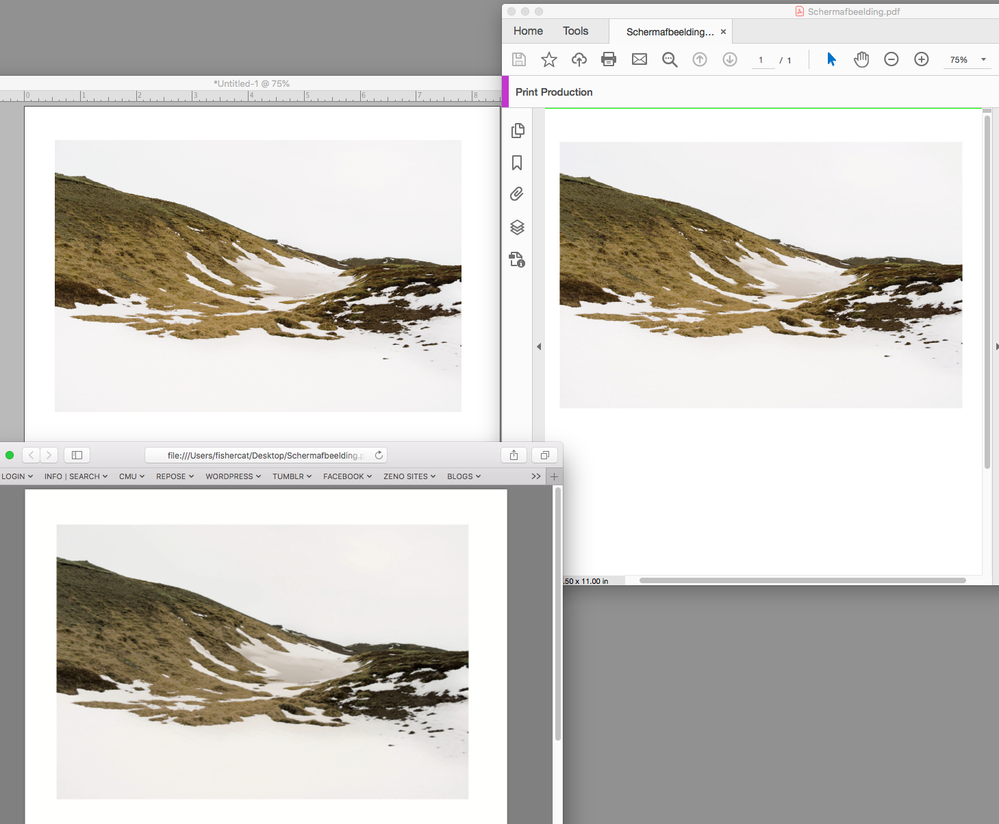Print the Schermafbeelding.pdf document
Image resolution: width=999 pixels, height=824 pixels.
[x=609, y=59]
